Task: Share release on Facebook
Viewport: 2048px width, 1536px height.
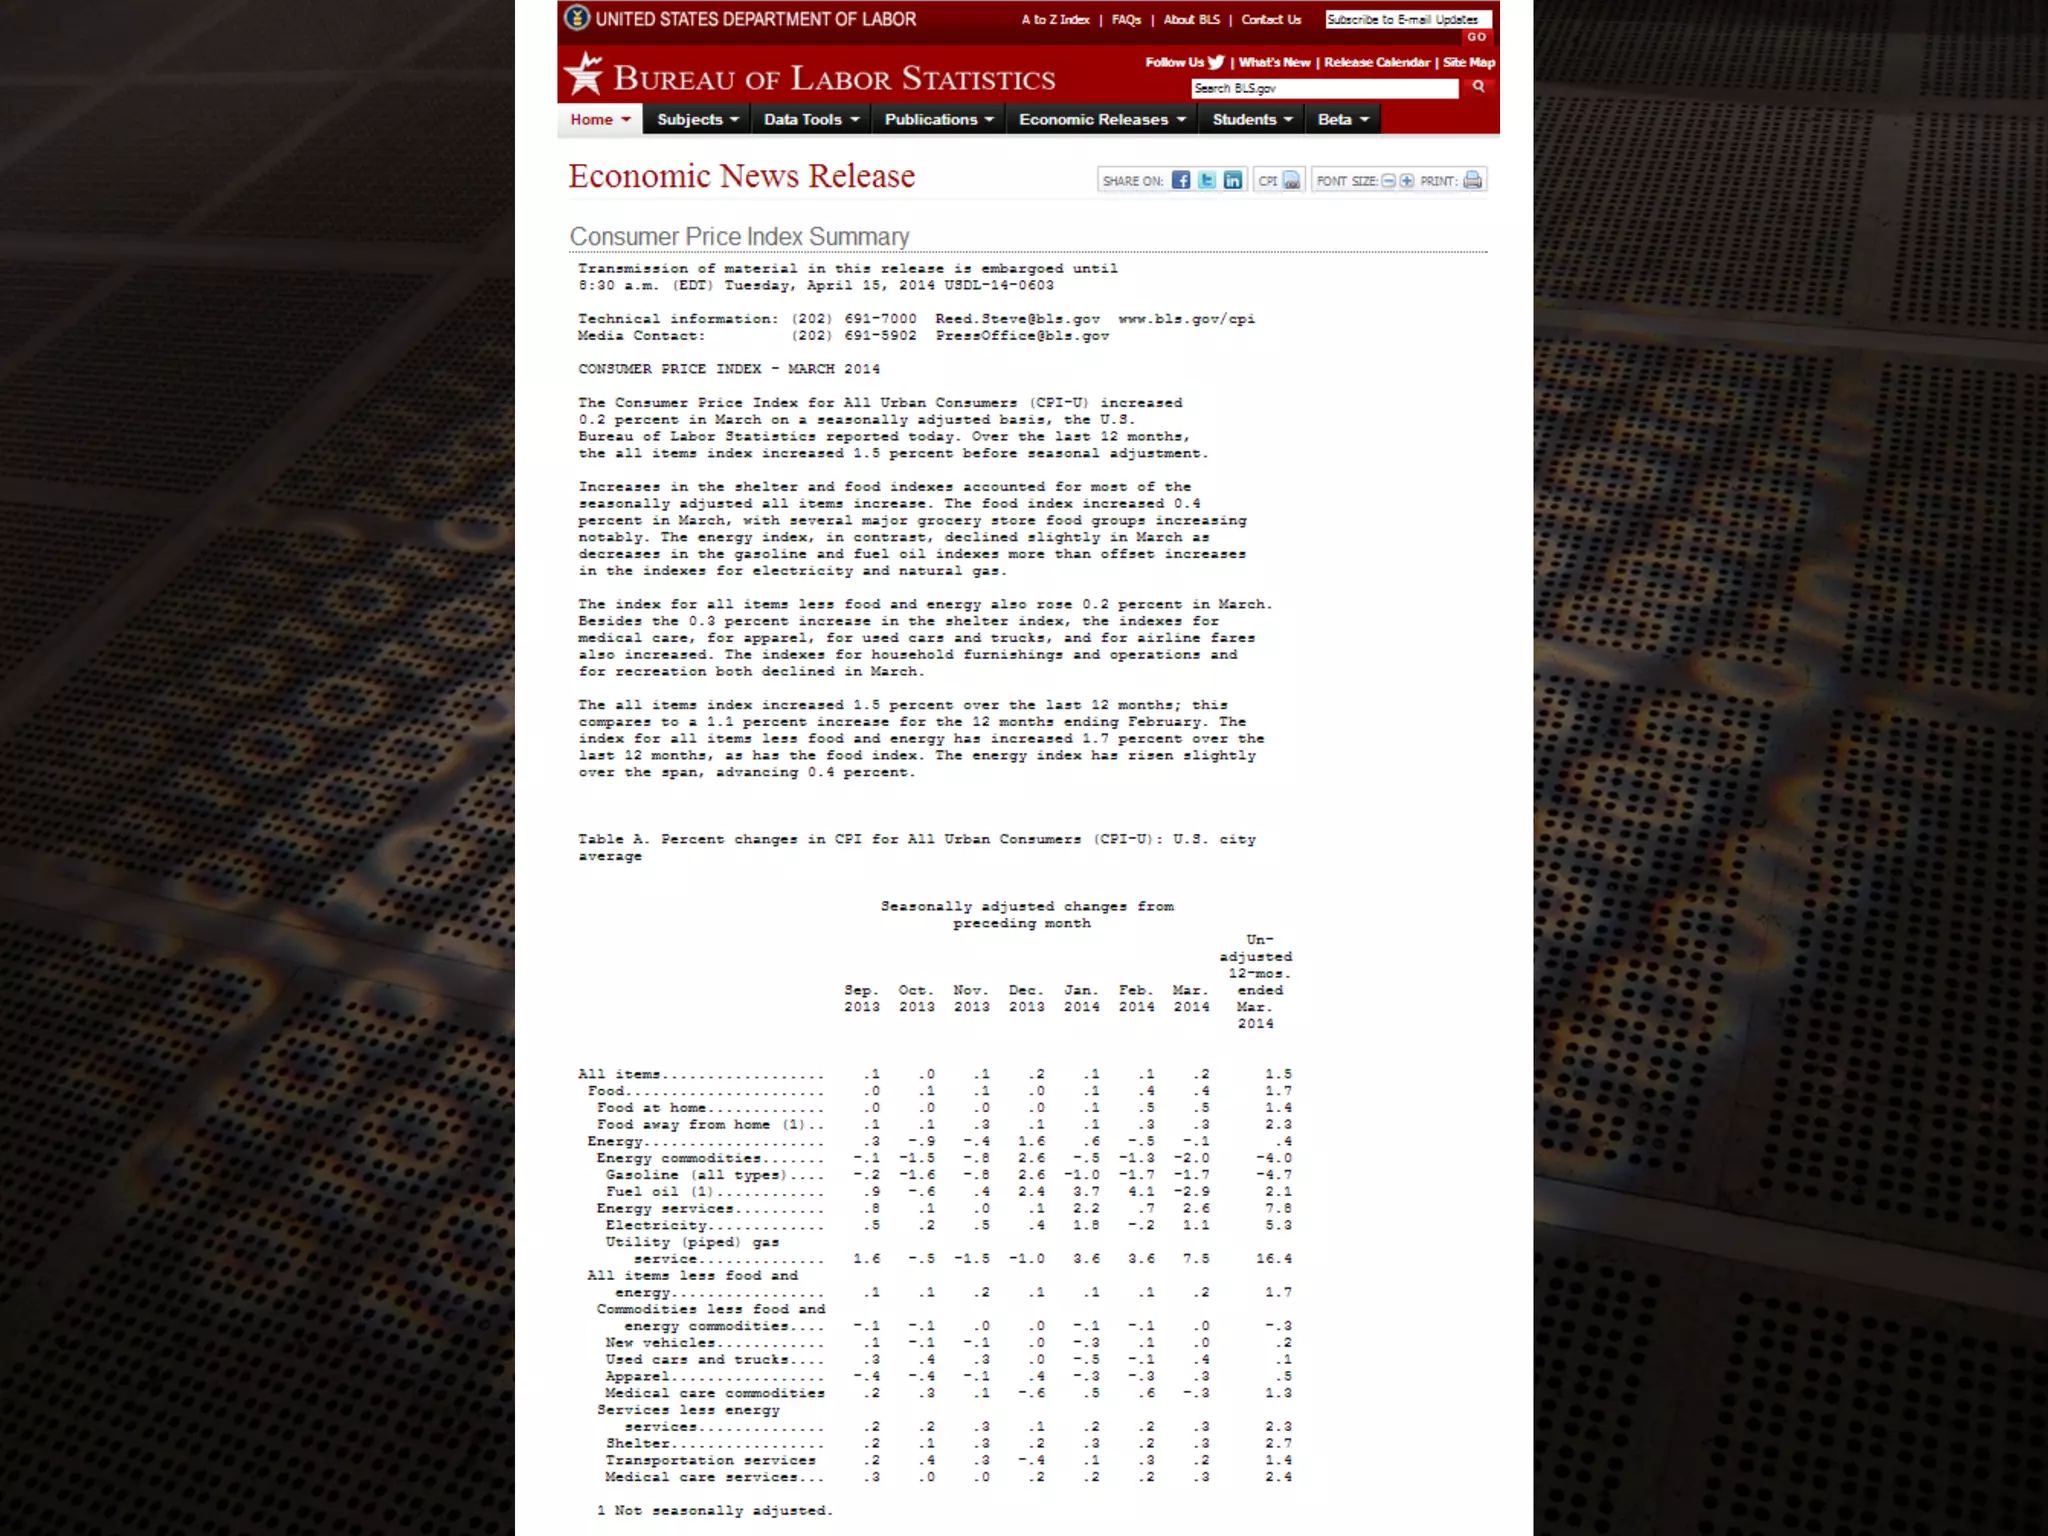Action: point(1181,180)
